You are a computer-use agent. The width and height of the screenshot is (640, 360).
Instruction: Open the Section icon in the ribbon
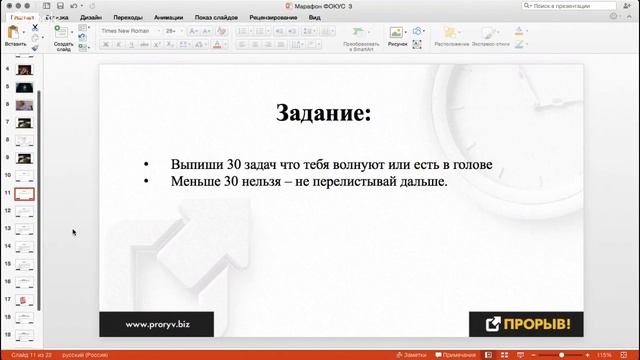coord(82,47)
